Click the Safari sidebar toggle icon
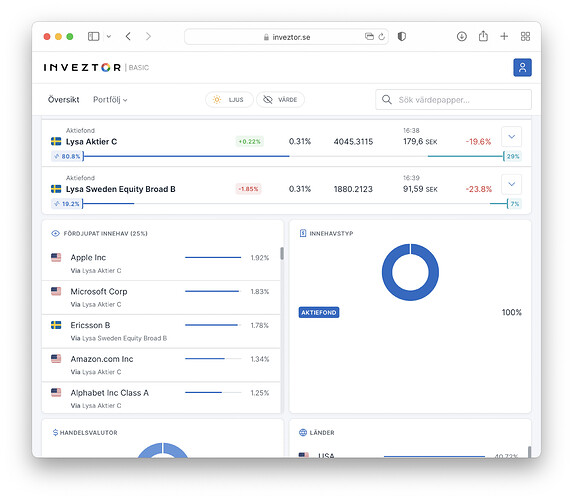 click(x=93, y=36)
